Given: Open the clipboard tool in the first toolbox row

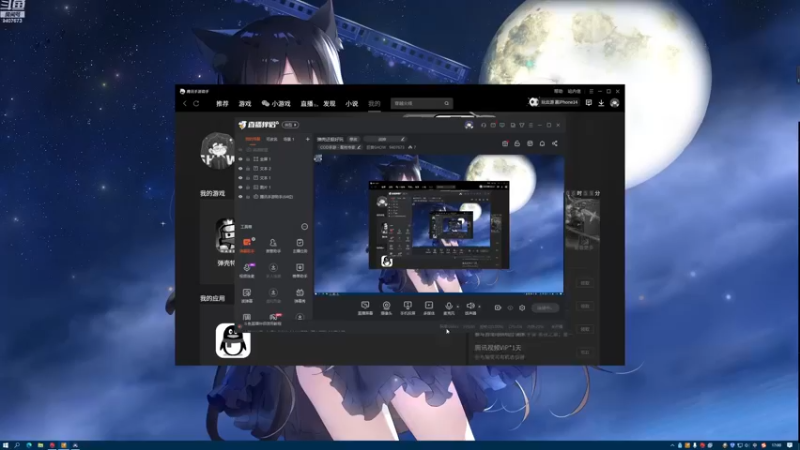Looking at the screenshot, I should tap(300, 245).
